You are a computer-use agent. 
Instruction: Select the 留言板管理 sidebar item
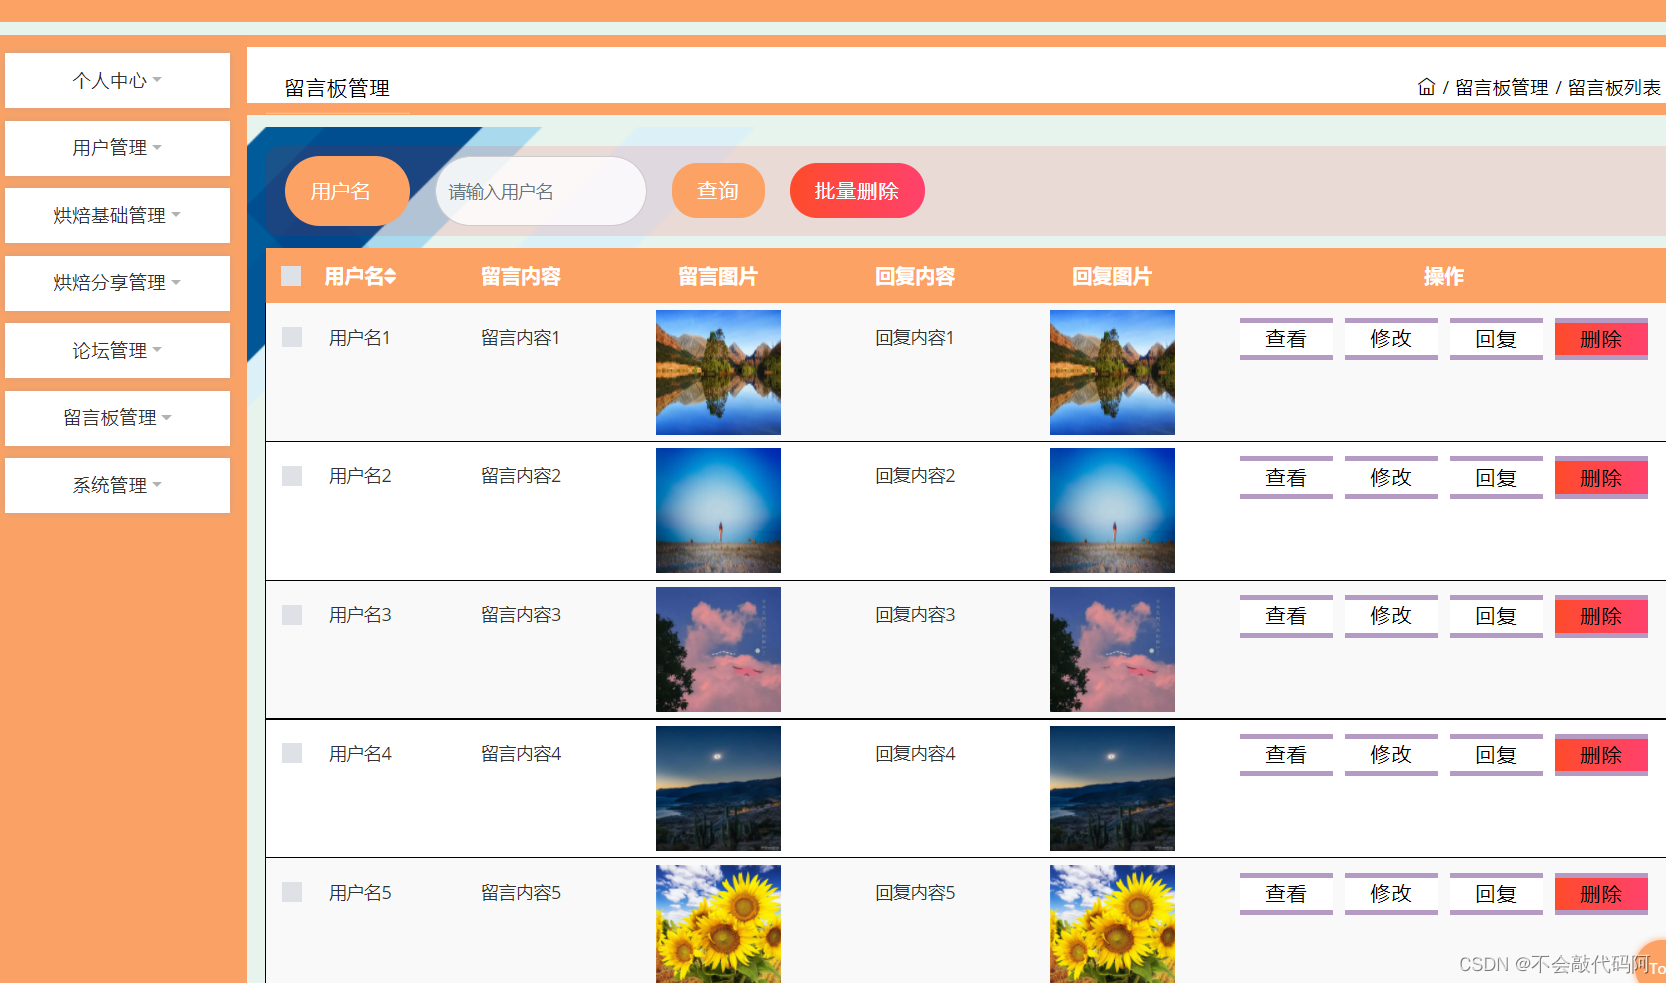pos(117,418)
